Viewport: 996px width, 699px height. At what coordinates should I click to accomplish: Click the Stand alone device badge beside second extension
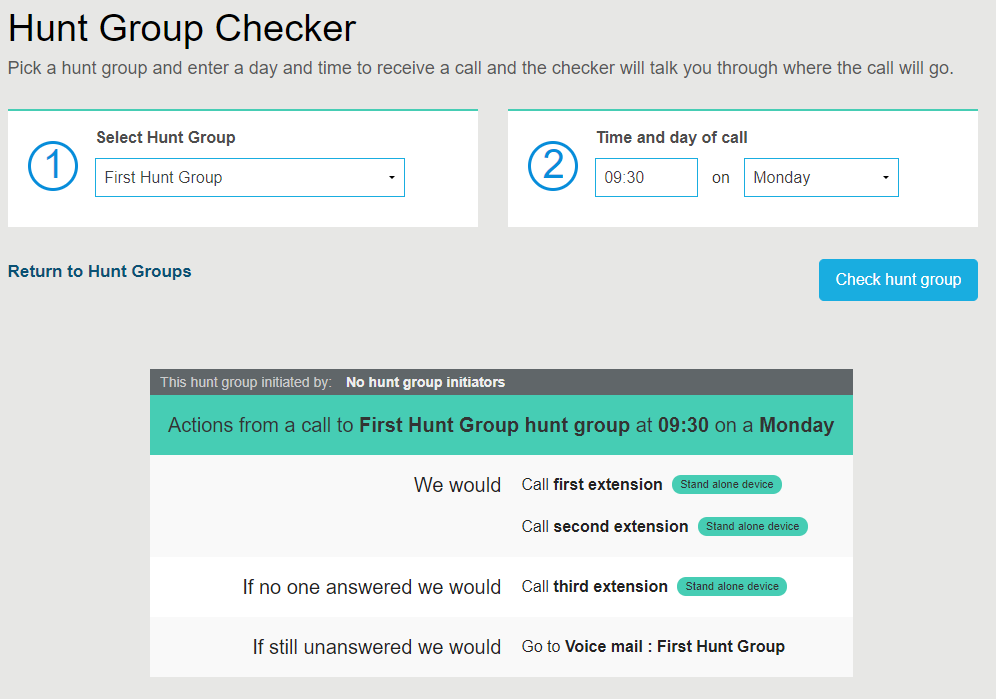click(752, 526)
